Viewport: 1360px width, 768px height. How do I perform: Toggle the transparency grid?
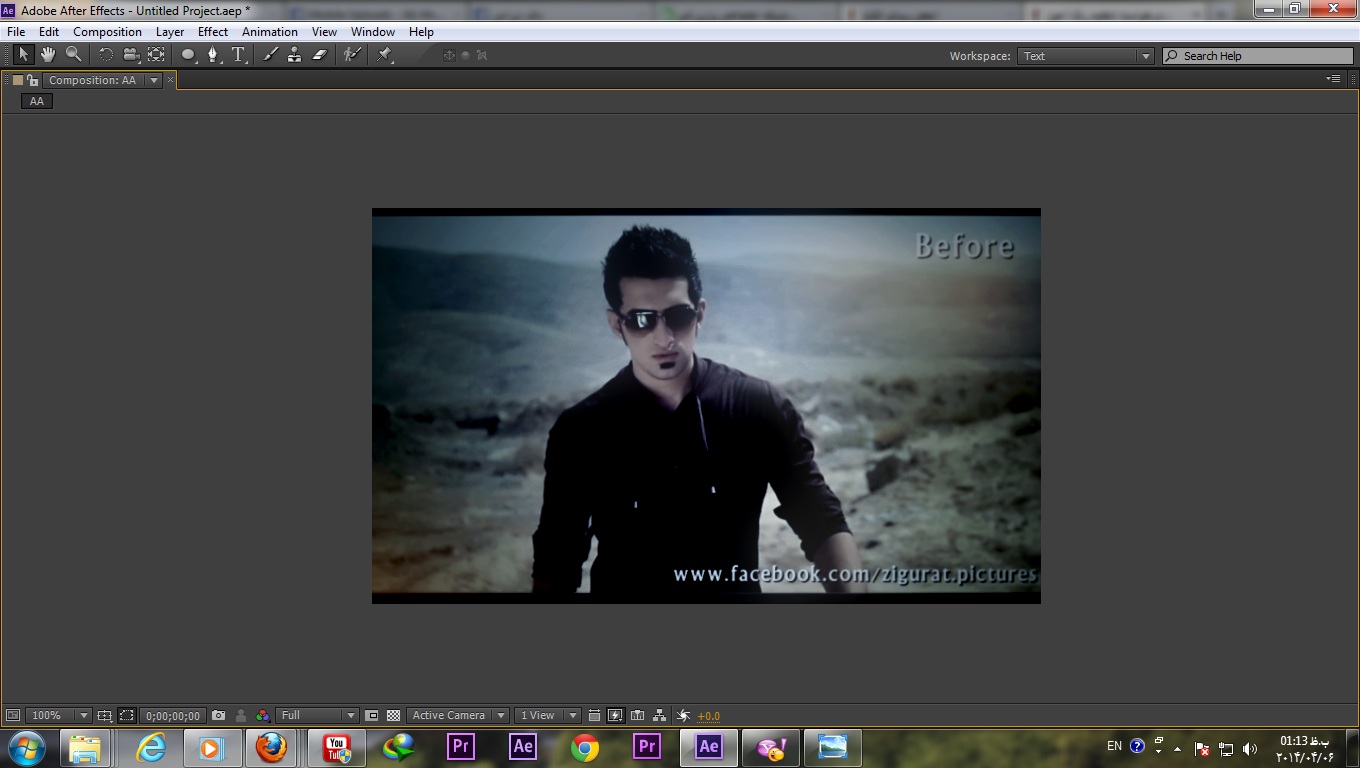(394, 715)
